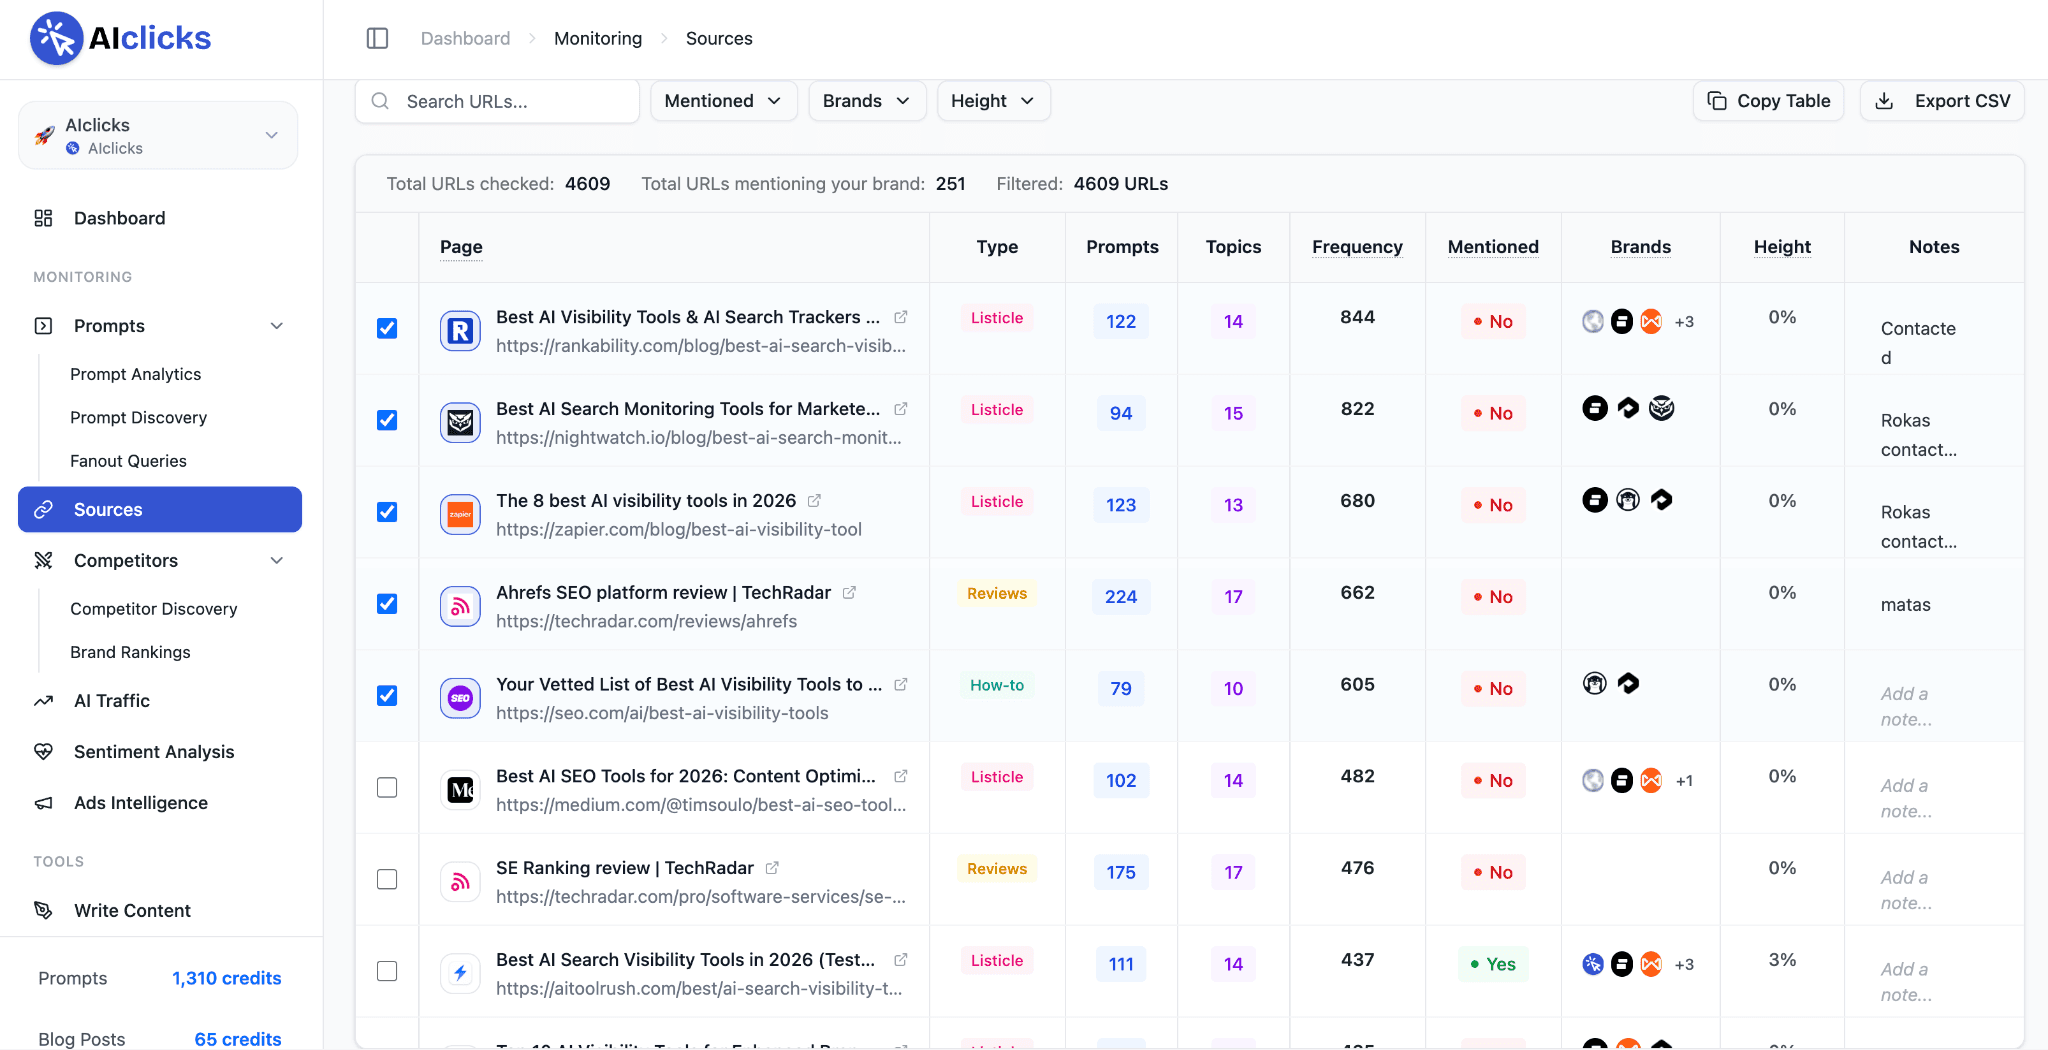2048x1050 pixels.
Task: Click the search magnifier icon
Action: (x=380, y=101)
